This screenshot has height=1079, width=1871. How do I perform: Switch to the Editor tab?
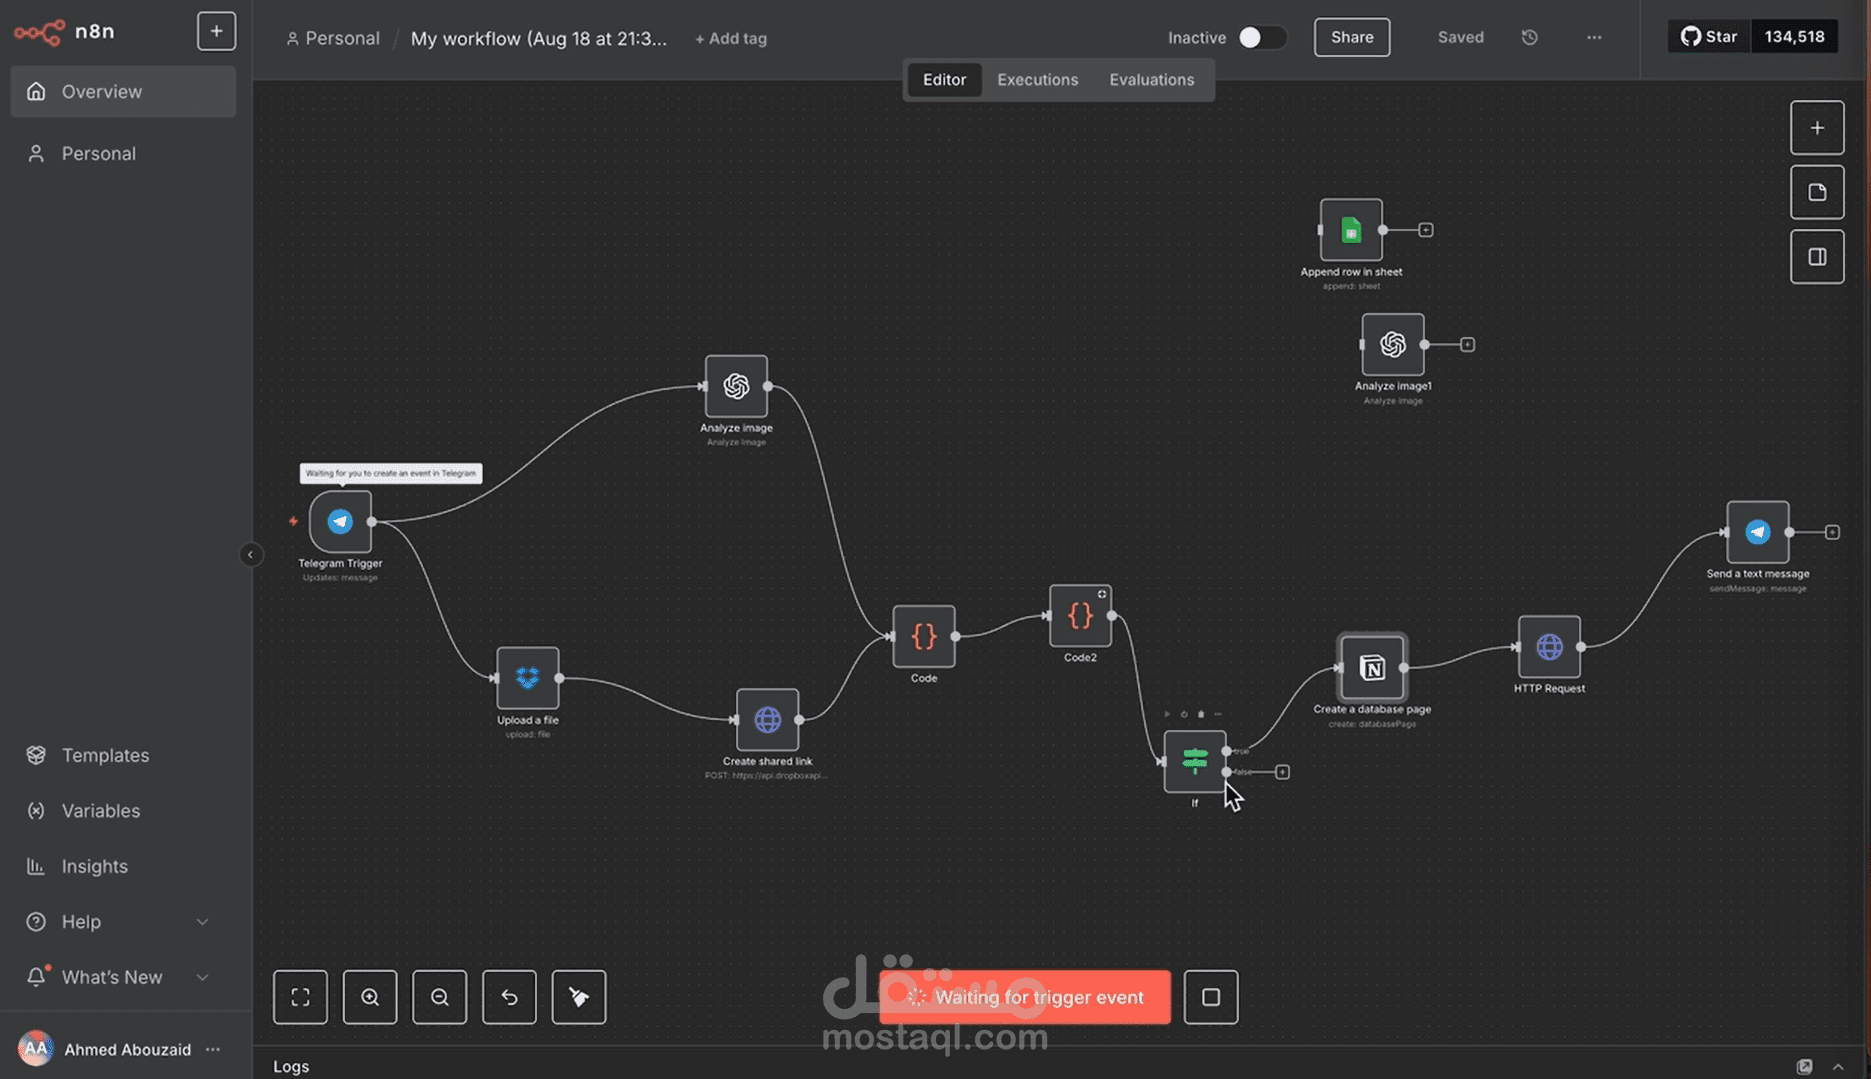pyautogui.click(x=944, y=80)
